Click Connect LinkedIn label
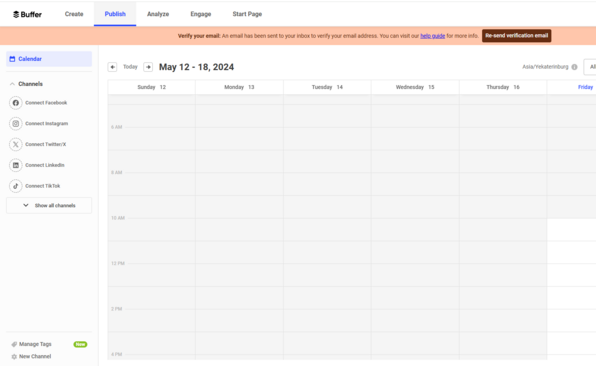596x366 pixels. [45, 165]
